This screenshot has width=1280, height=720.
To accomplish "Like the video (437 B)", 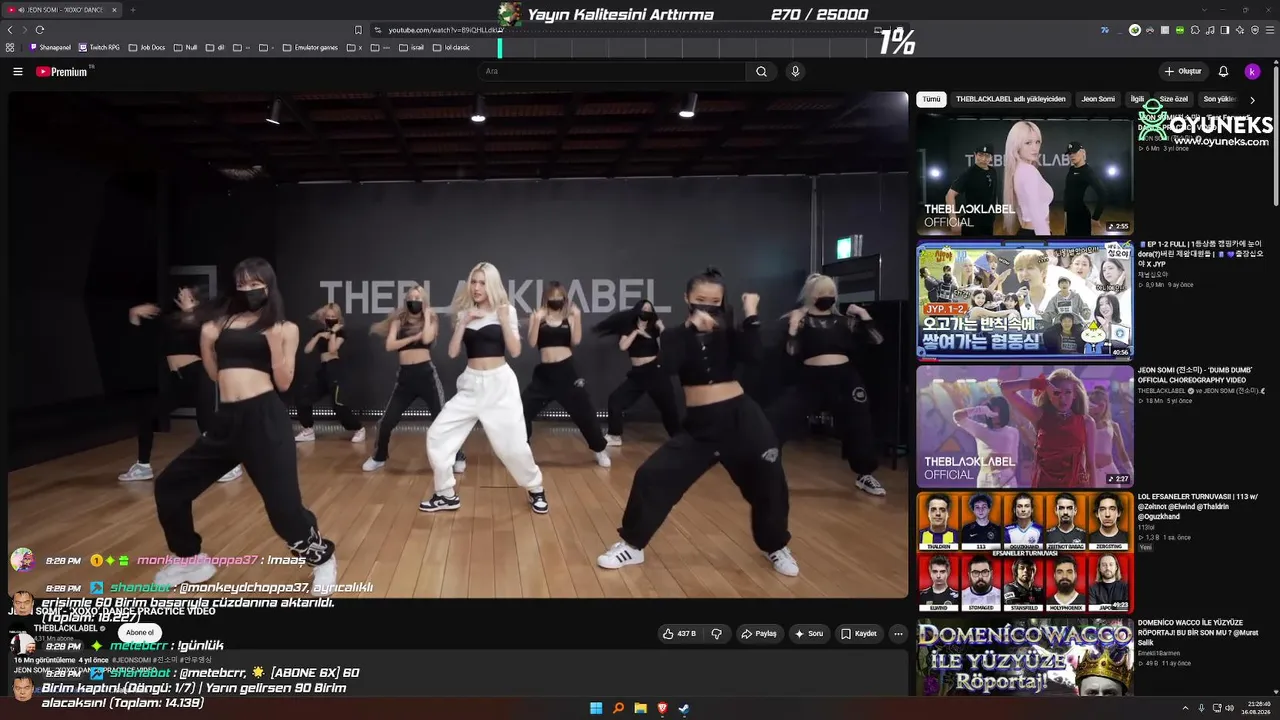I will tap(680, 633).
